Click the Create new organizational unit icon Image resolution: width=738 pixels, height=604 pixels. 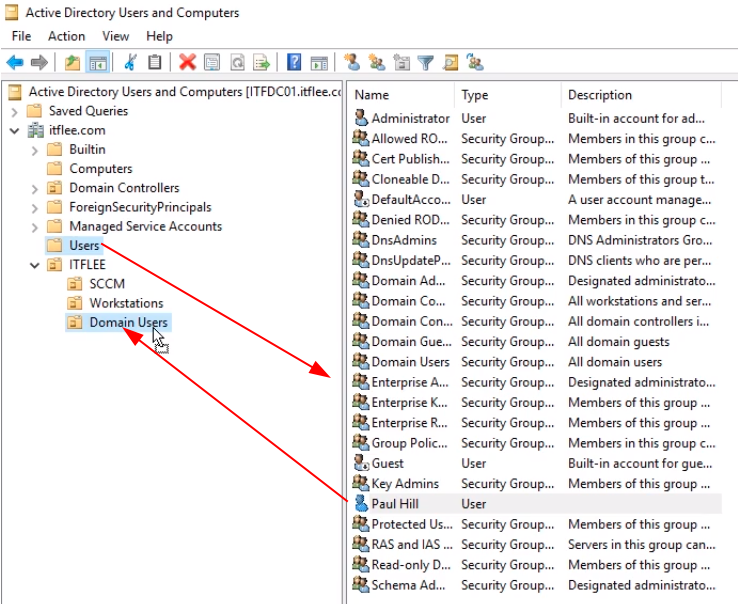[x=401, y=62]
